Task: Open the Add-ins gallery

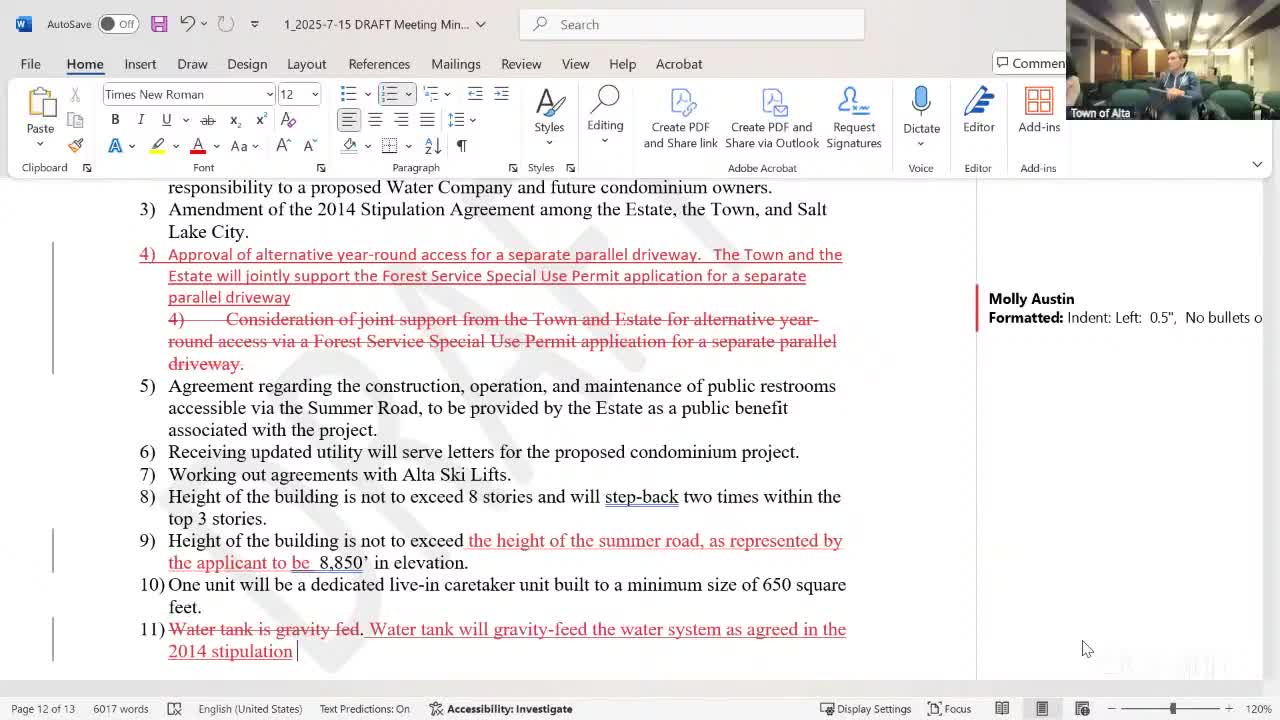Action: (1038, 112)
